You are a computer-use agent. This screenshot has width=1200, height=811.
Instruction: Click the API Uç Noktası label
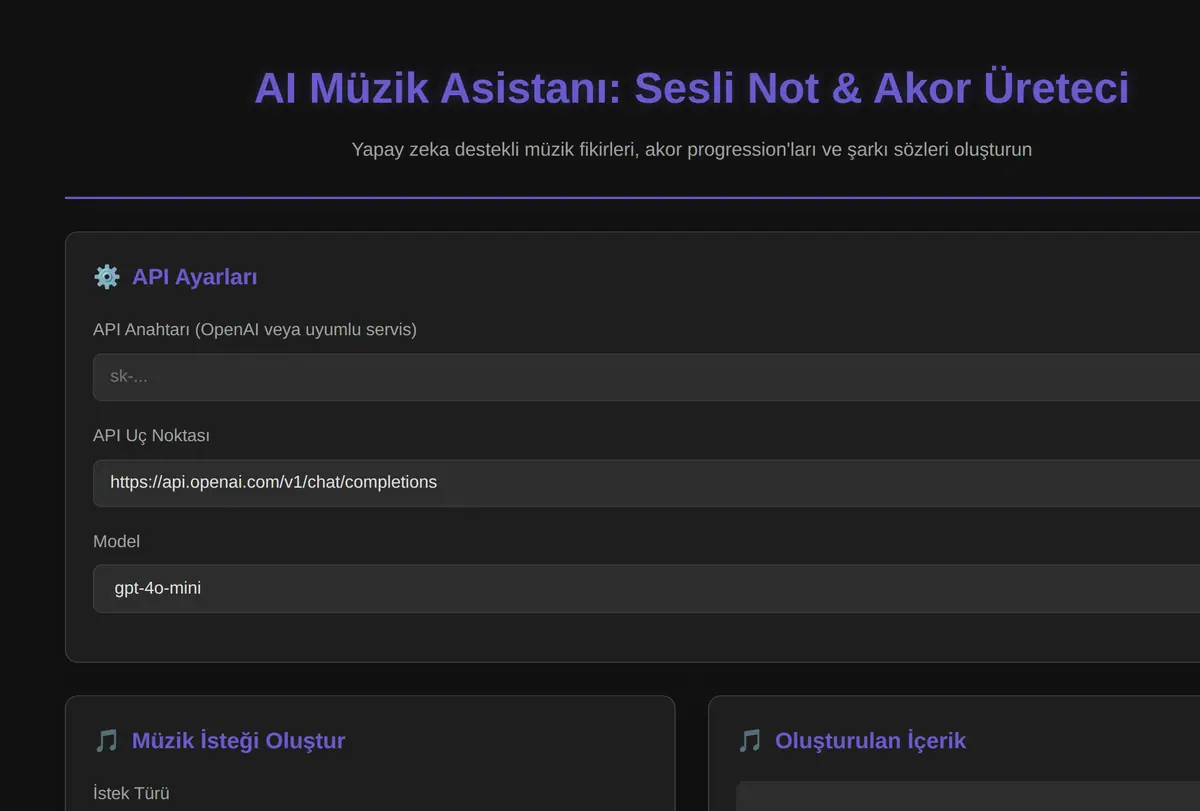coord(151,436)
